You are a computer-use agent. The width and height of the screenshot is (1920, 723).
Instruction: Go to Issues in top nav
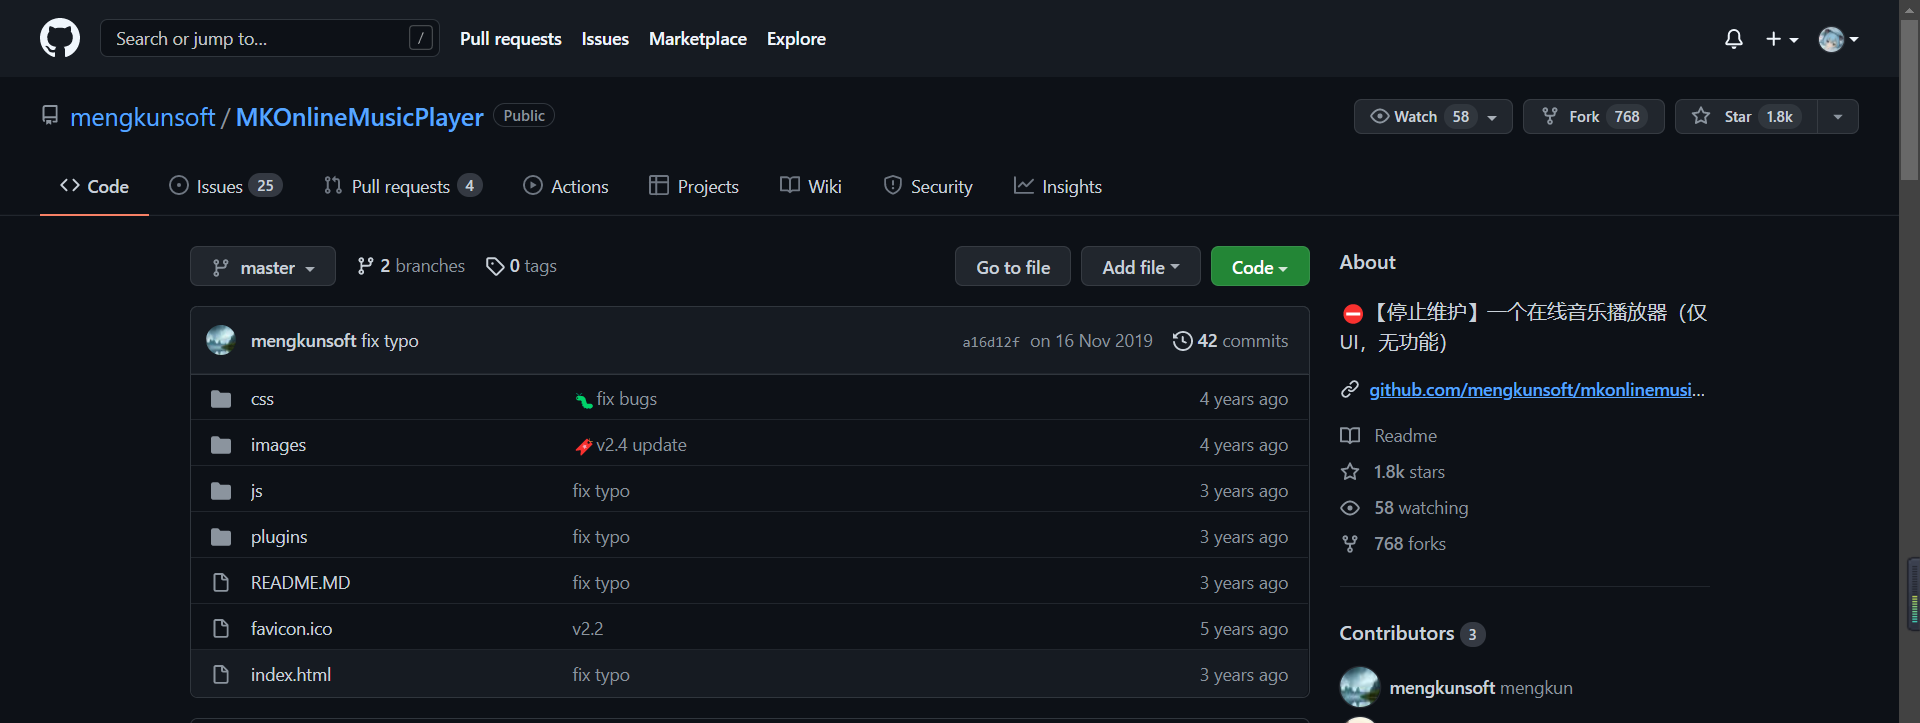[605, 39]
